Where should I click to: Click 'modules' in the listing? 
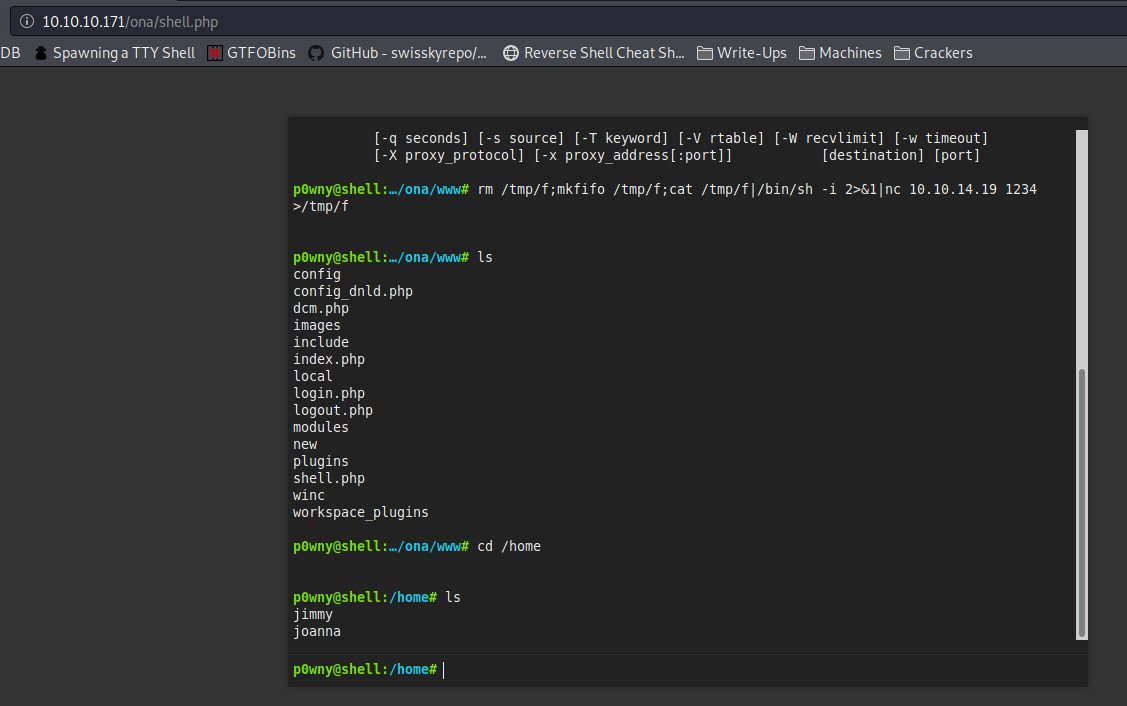321,427
